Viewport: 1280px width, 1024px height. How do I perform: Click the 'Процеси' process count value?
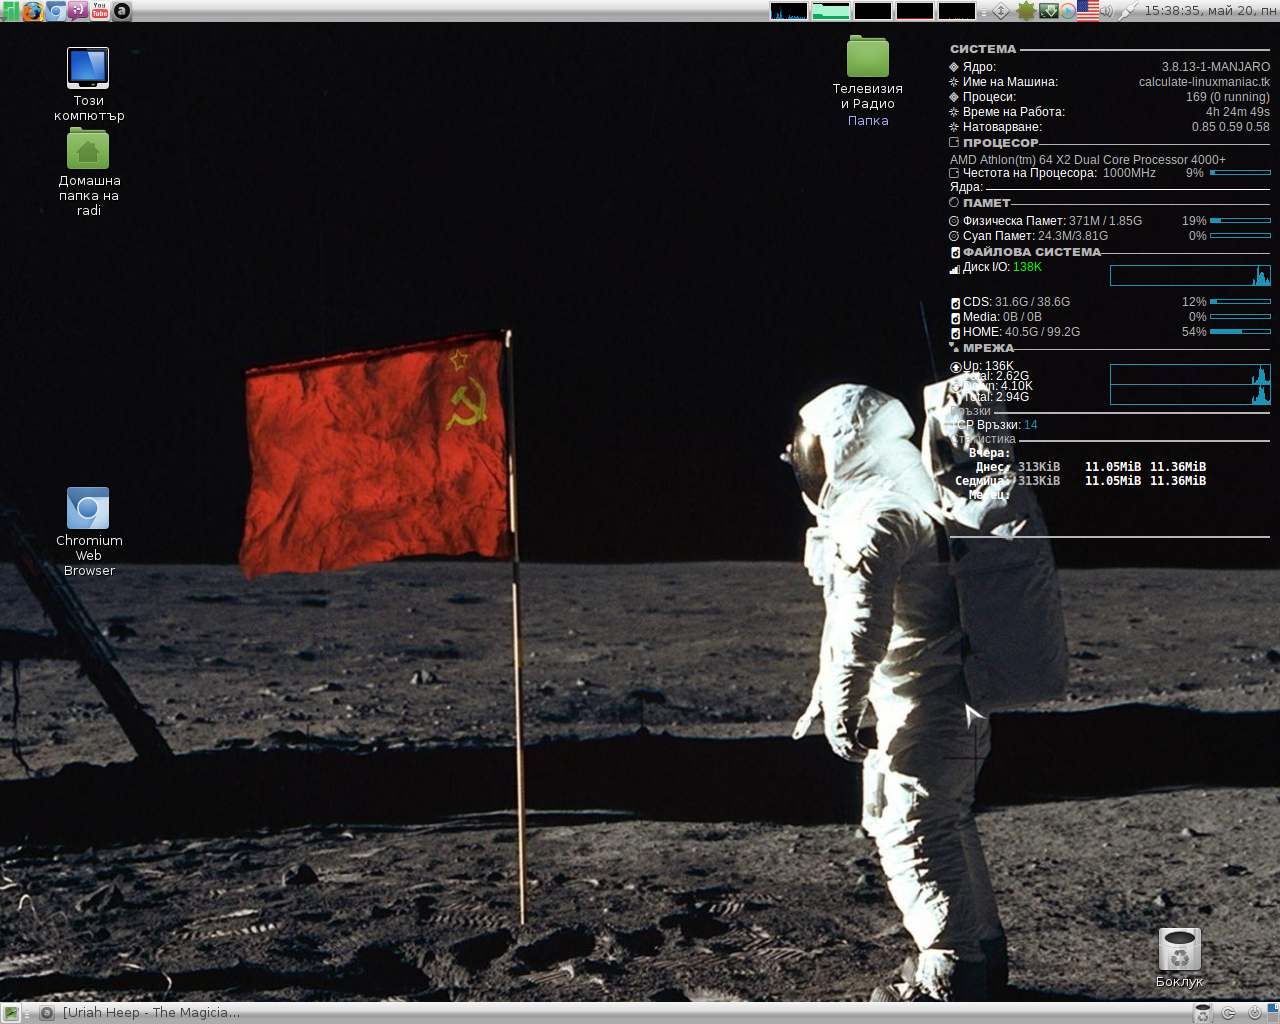pyautogui.click(x=1228, y=97)
